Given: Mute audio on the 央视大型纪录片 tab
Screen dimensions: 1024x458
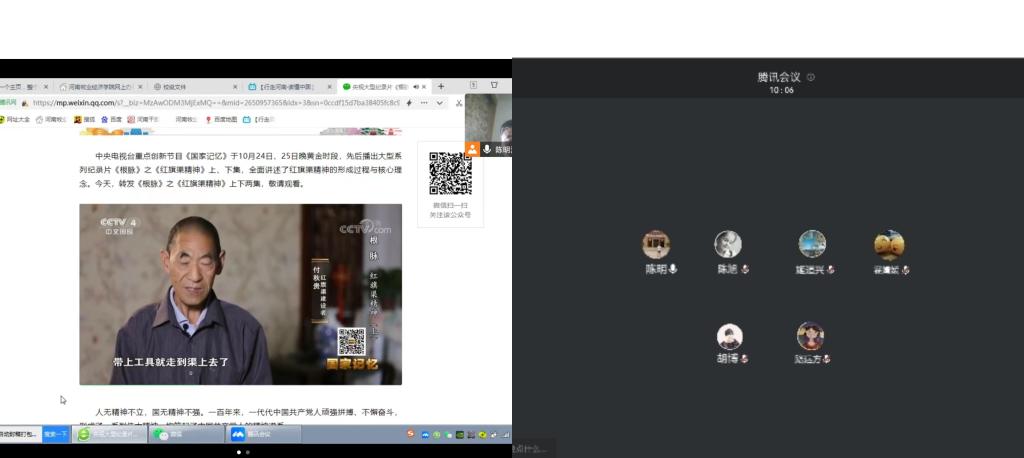Looking at the screenshot, I should [x=415, y=86].
